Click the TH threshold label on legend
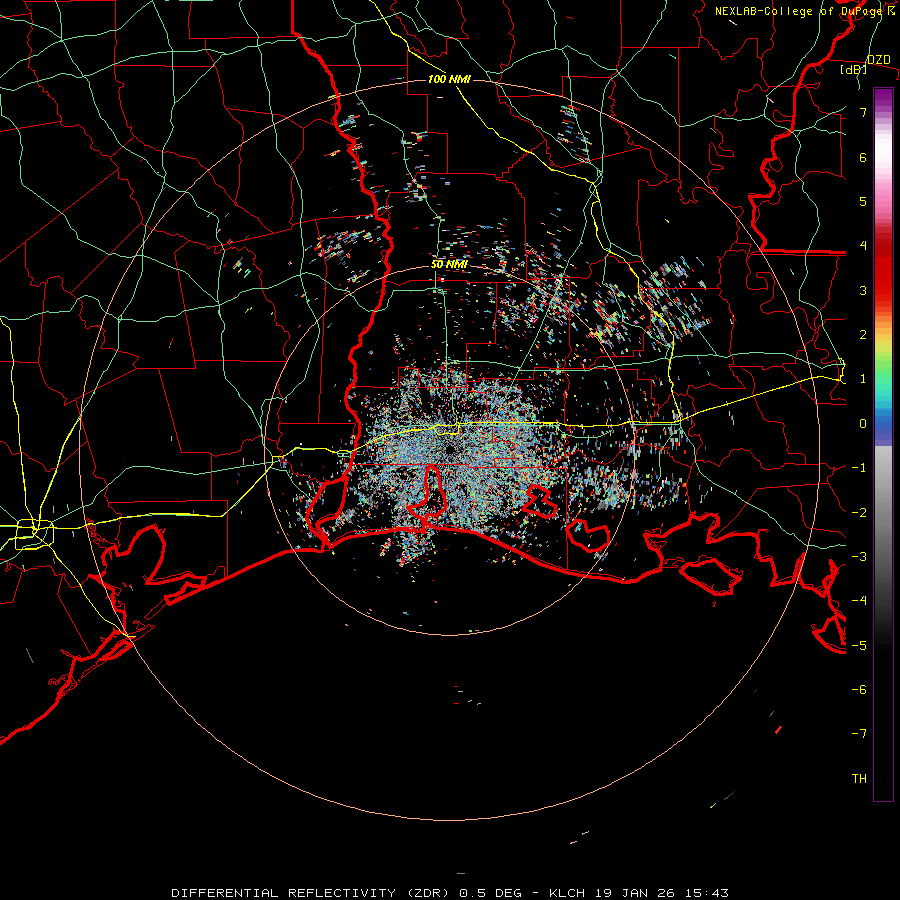Viewport: 900px width, 900px height. [859, 779]
